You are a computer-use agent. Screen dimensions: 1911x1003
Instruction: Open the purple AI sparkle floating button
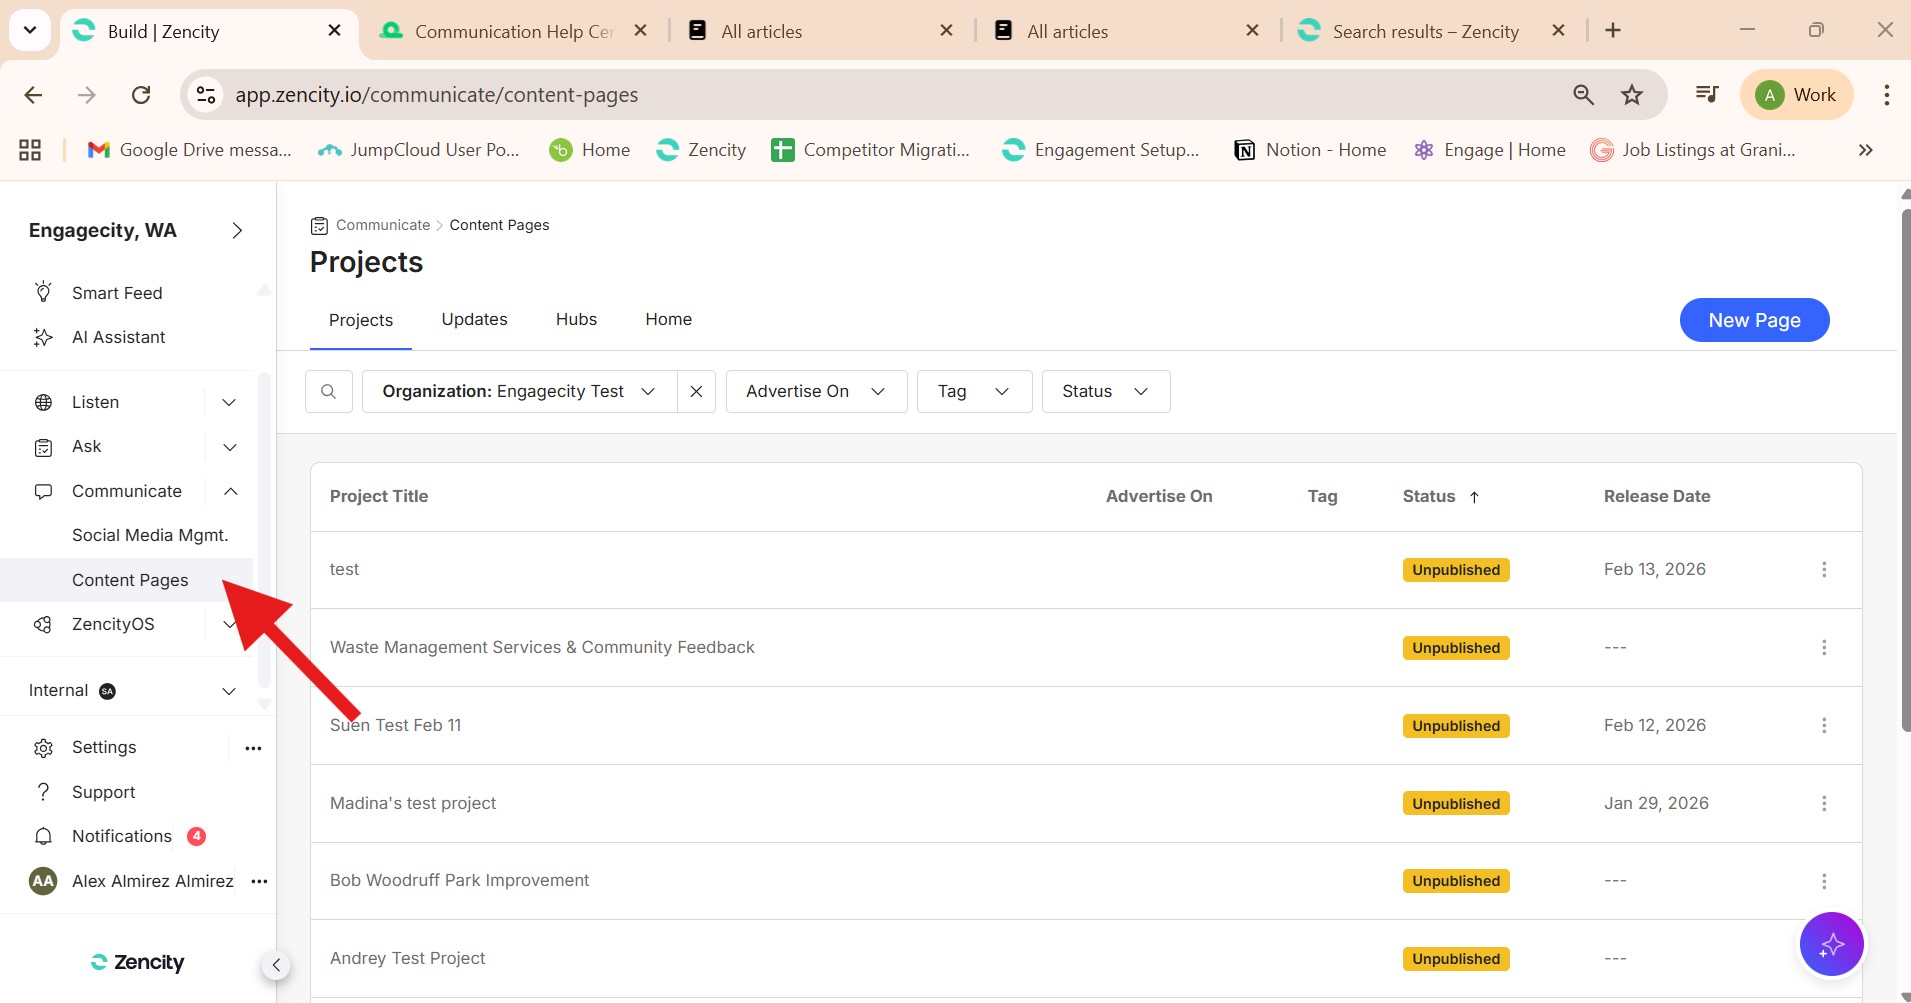tap(1831, 944)
